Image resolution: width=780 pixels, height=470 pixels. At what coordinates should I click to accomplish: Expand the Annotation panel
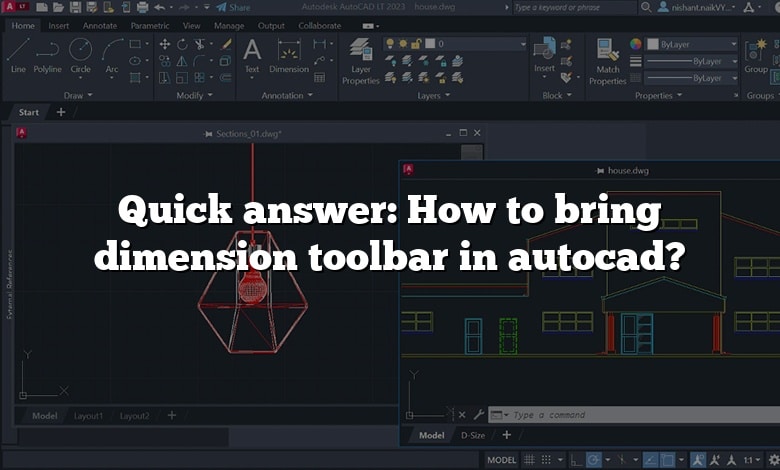coord(287,95)
